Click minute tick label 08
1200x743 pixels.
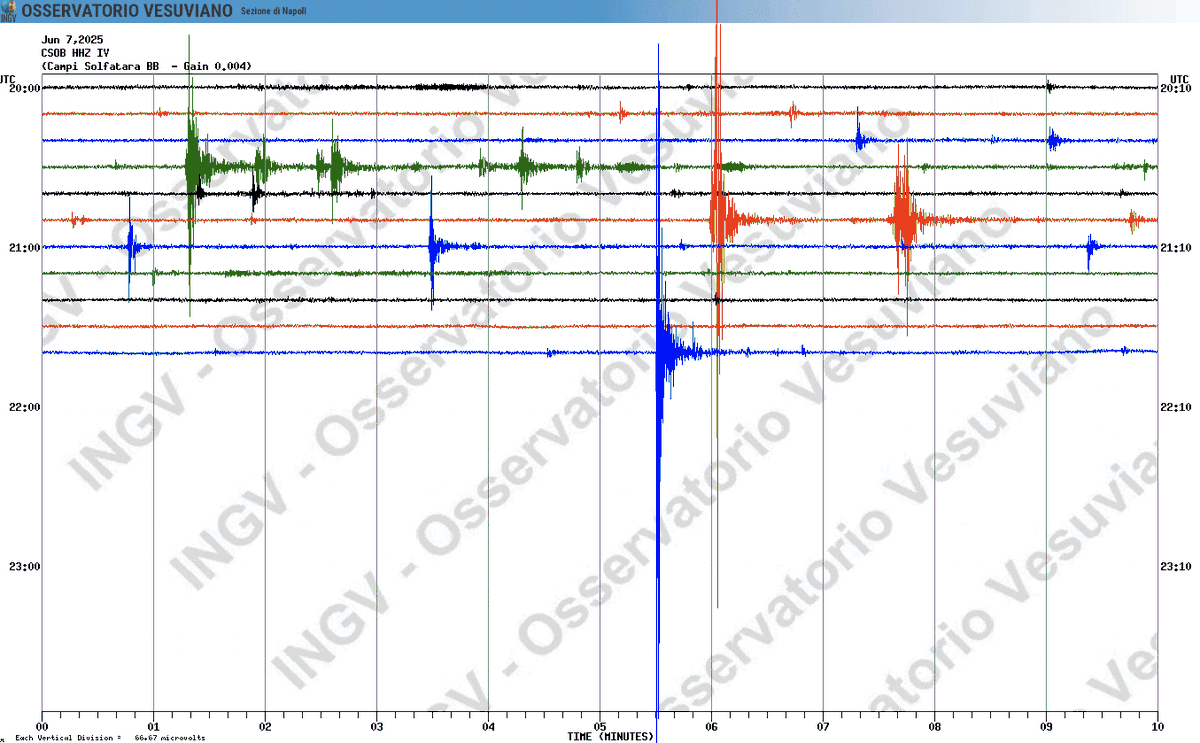(x=934, y=727)
